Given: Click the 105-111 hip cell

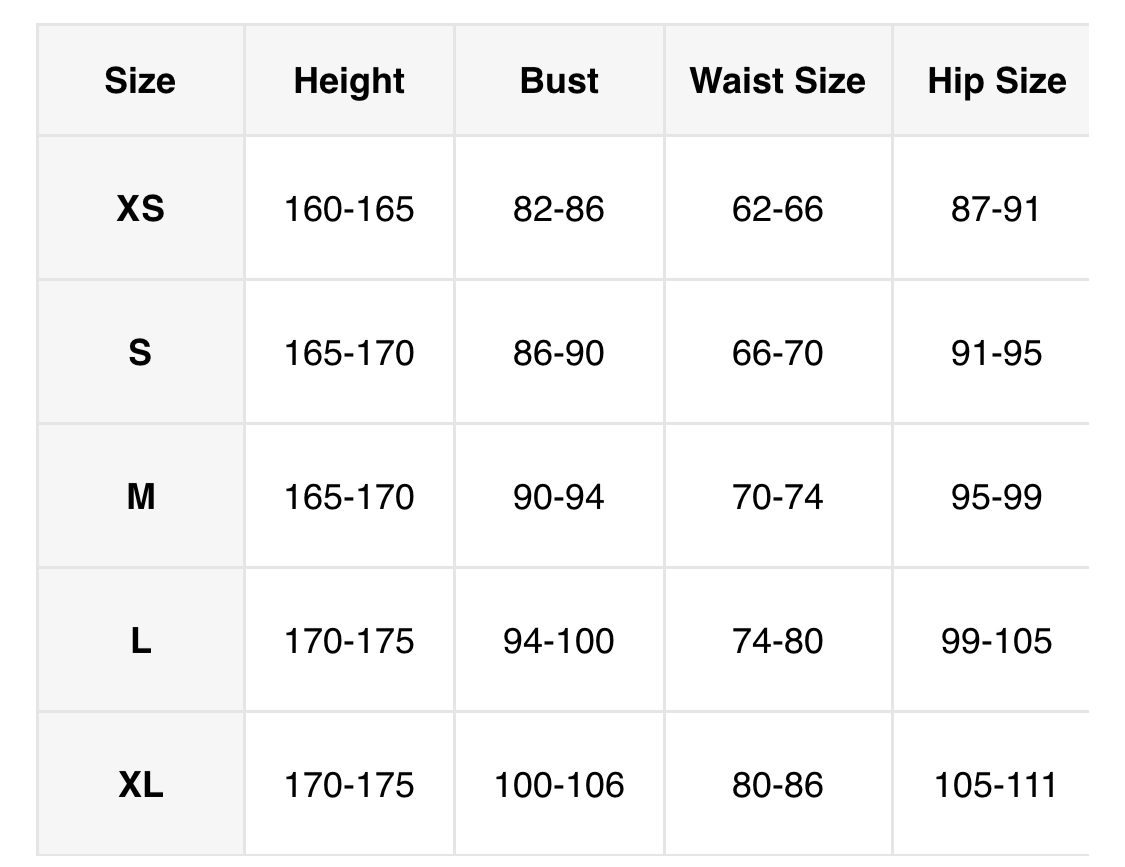Looking at the screenshot, I should 996,785.
